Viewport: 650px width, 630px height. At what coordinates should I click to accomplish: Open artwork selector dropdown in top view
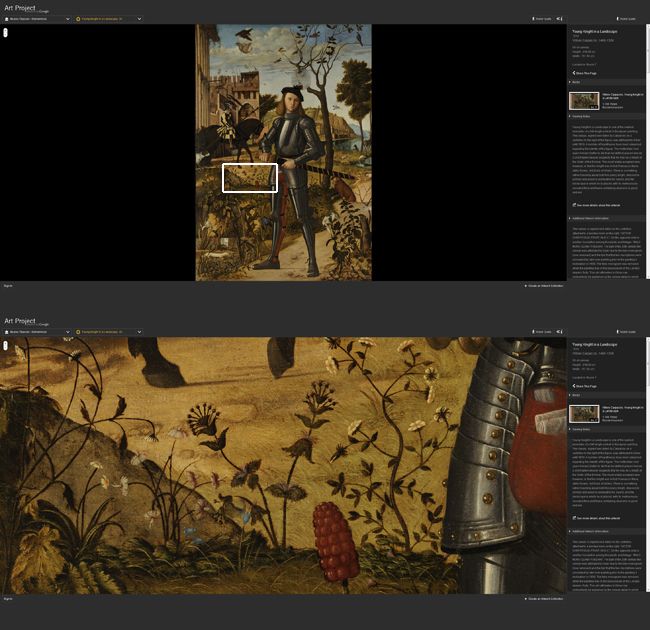point(109,19)
